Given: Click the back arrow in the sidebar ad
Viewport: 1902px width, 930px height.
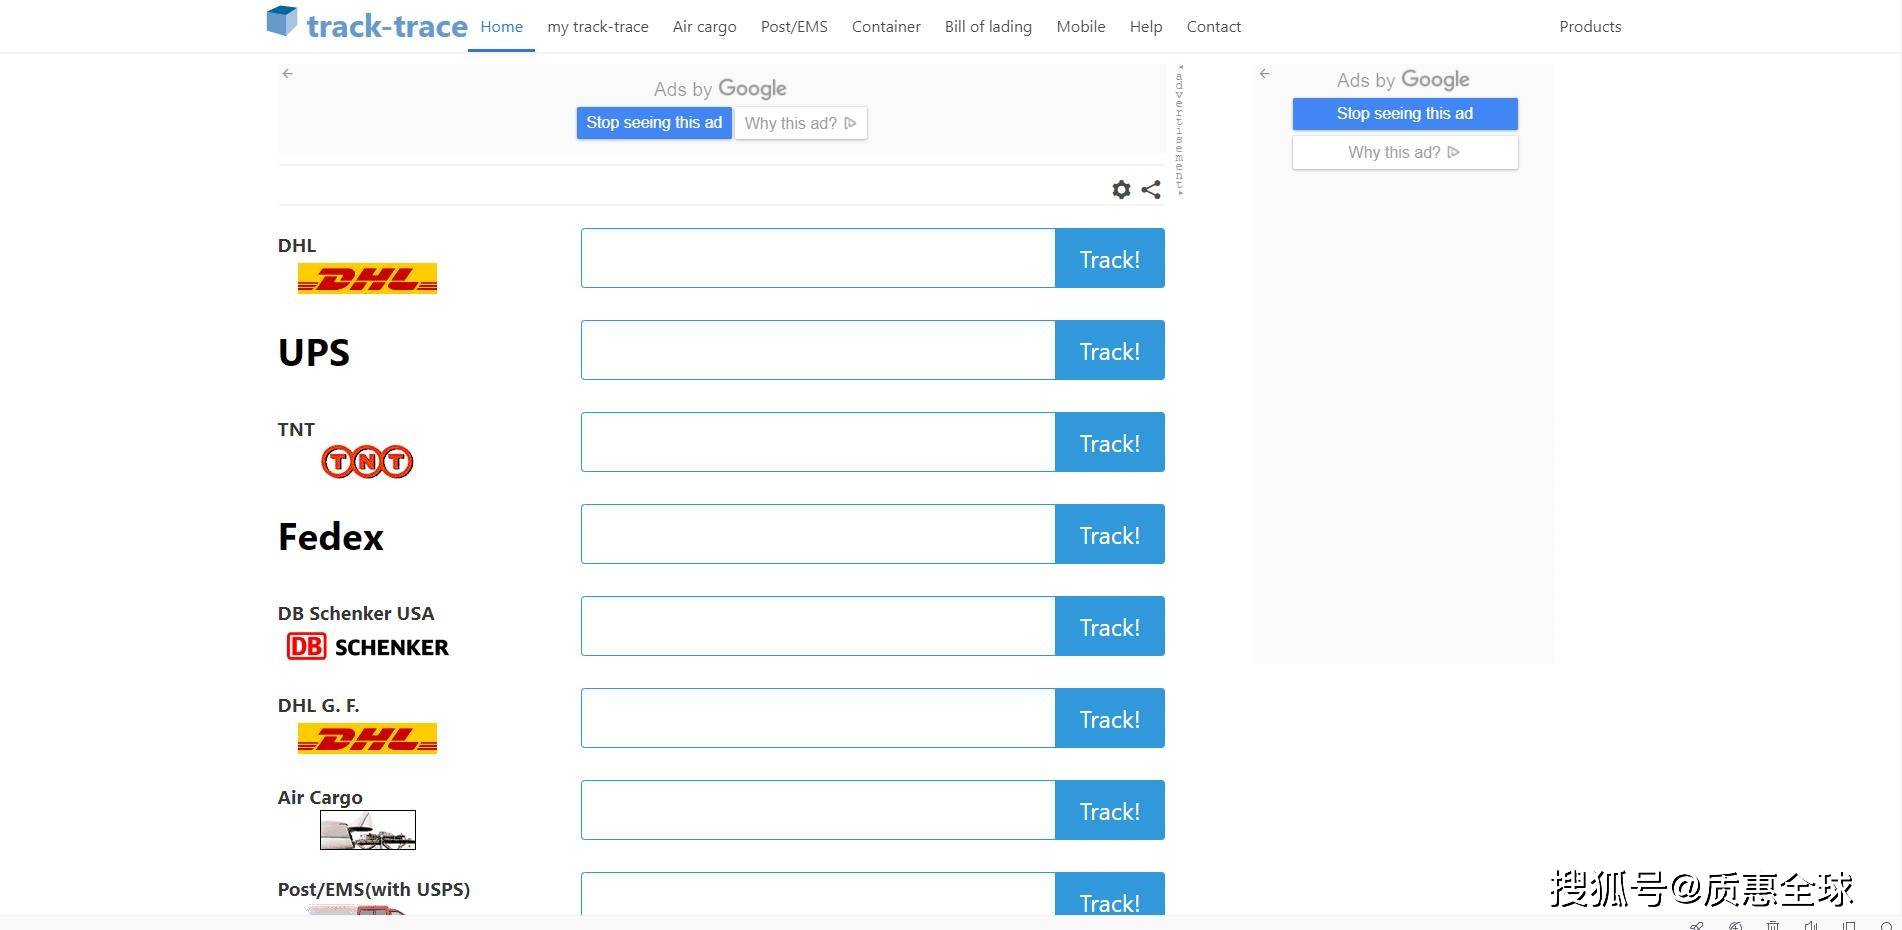Looking at the screenshot, I should coord(1265,74).
